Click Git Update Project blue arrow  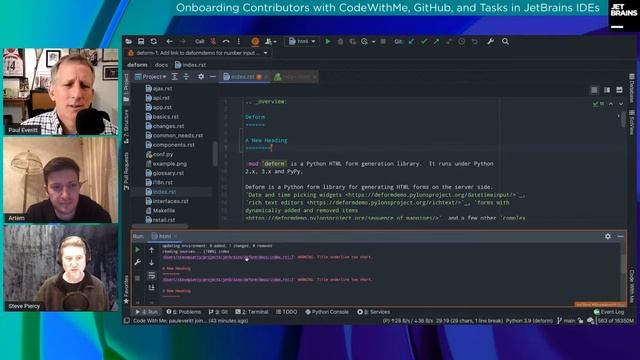411,41
